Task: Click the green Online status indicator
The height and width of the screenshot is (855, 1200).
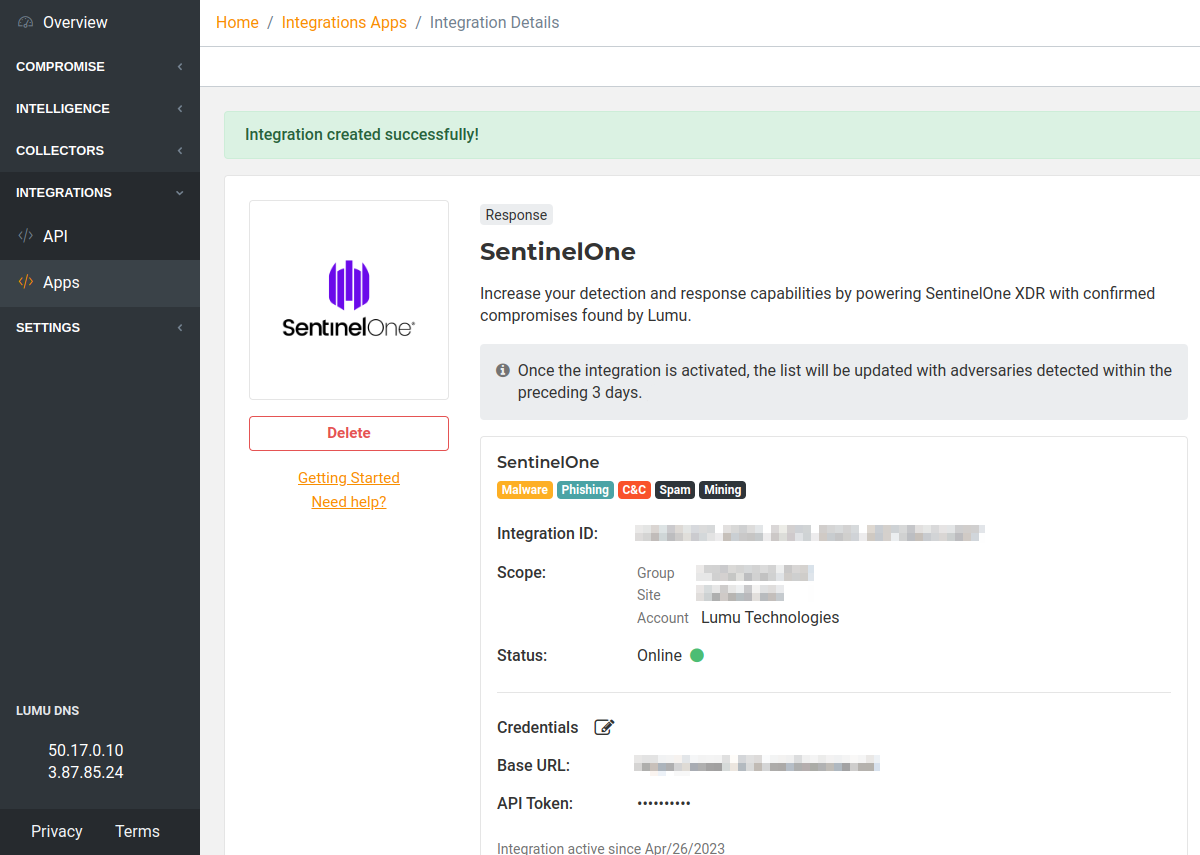Action: [x=697, y=656]
